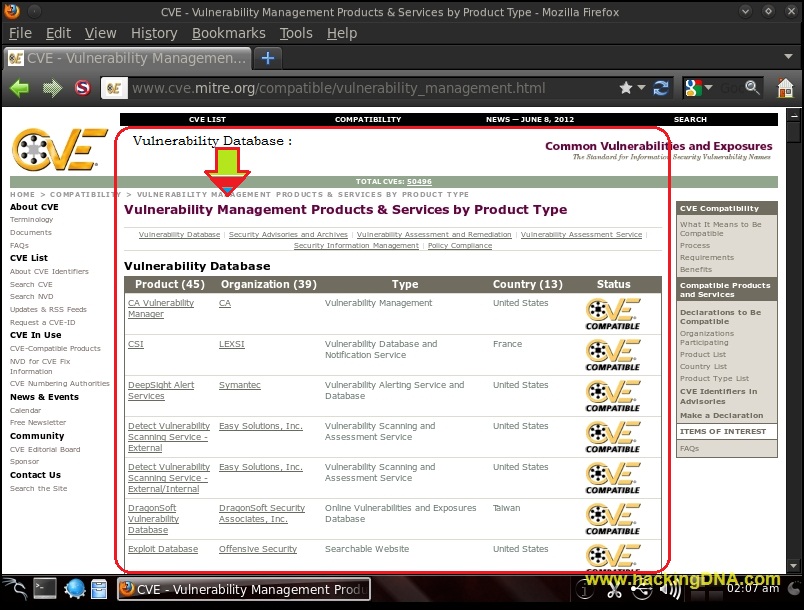The width and height of the screenshot is (804, 610).
Task: Reload the page with the refresh icon
Action: point(661,87)
